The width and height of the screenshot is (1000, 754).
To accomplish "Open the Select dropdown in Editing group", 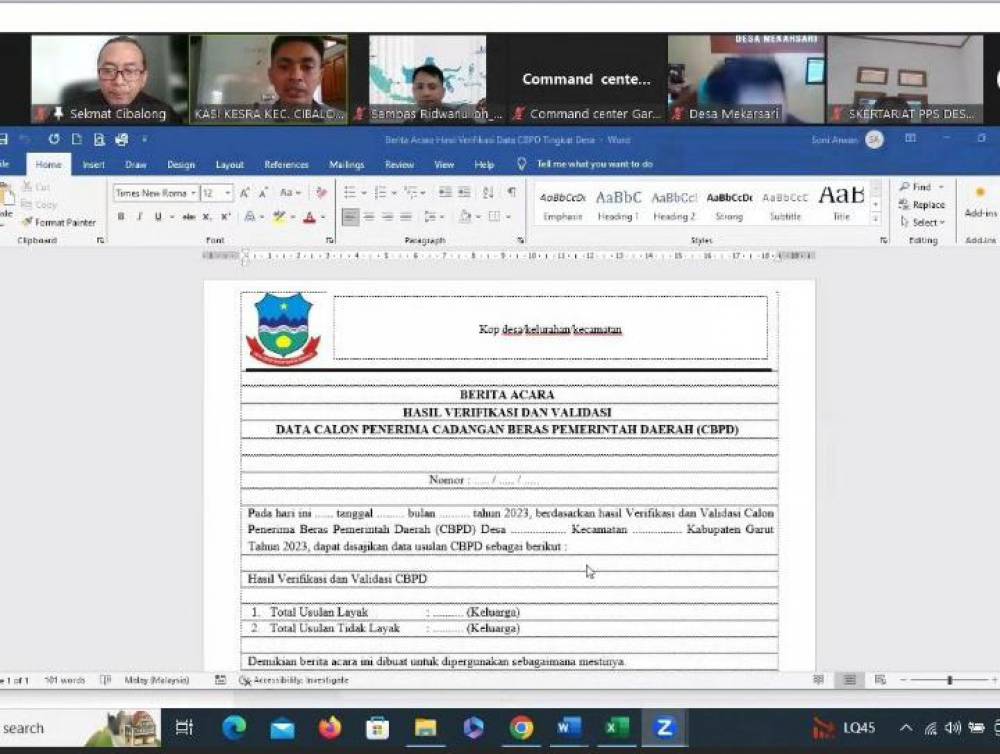I will click(923, 222).
